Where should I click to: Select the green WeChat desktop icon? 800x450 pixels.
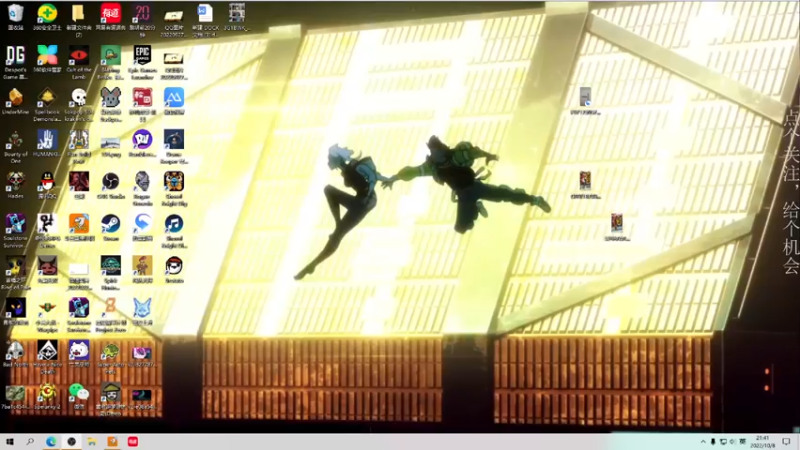click(x=79, y=396)
